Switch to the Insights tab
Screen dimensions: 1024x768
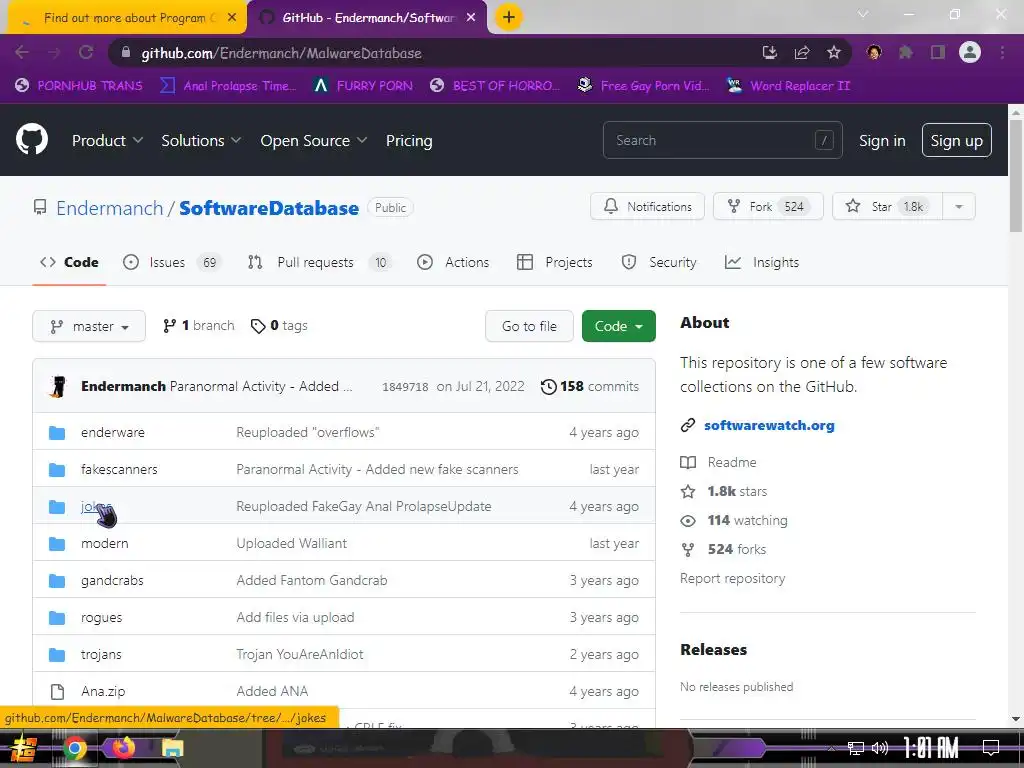tap(761, 262)
